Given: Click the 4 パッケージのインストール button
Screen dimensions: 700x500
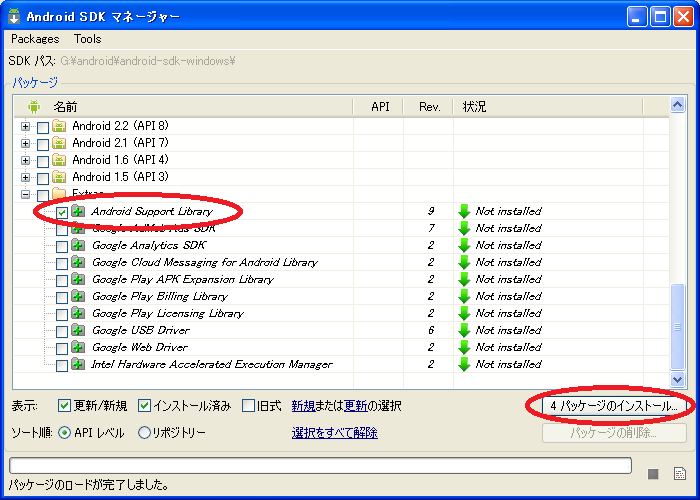Looking at the screenshot, I should point(614,407).
